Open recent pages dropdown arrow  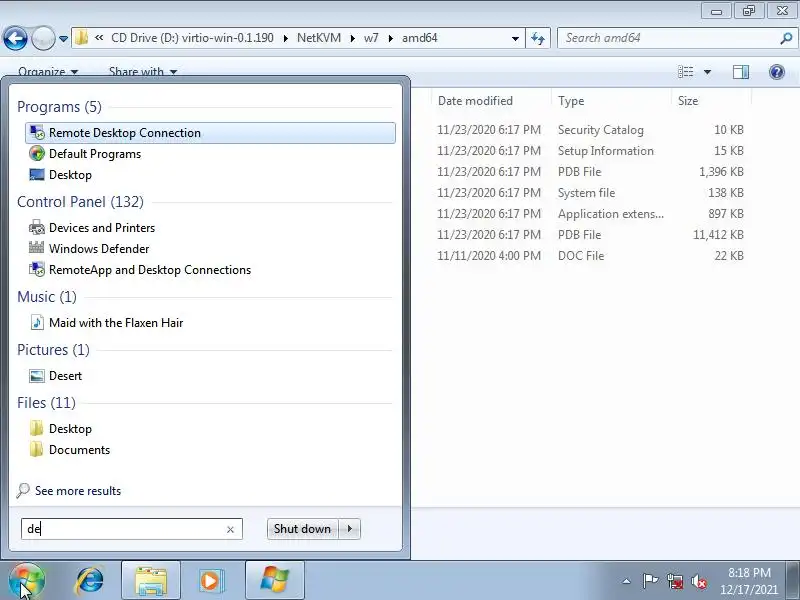[63, 39]
